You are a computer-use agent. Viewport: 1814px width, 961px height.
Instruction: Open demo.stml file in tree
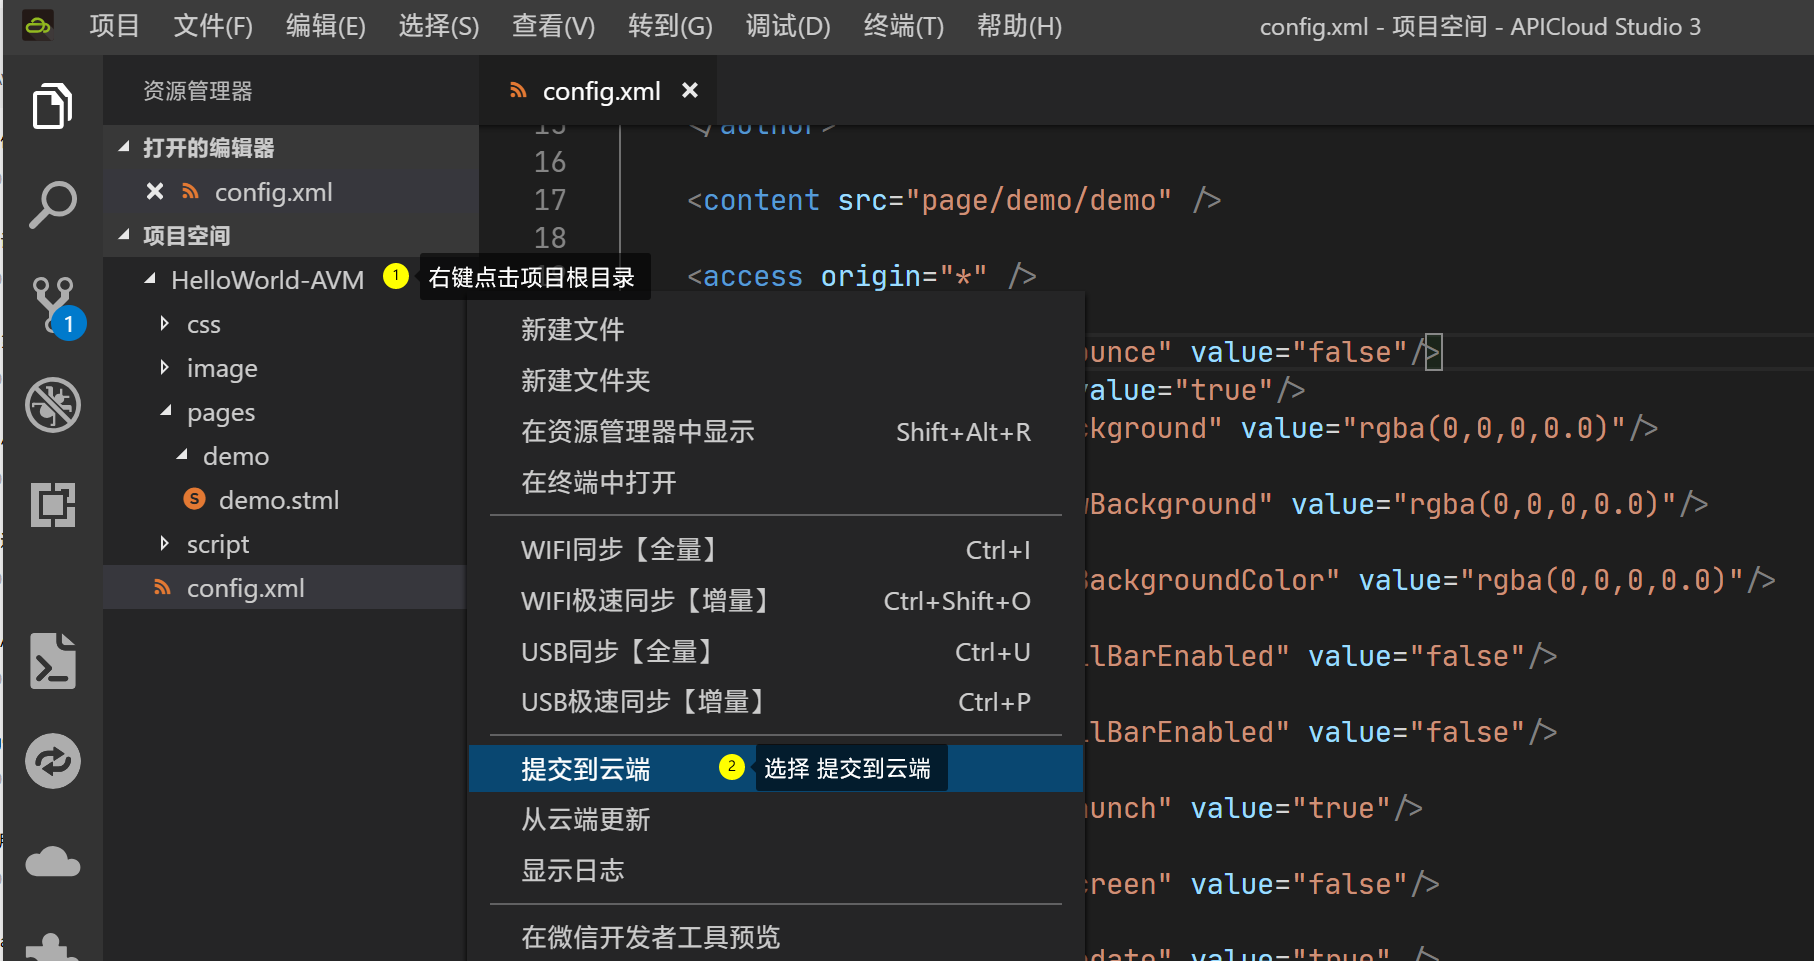(279, 500)
